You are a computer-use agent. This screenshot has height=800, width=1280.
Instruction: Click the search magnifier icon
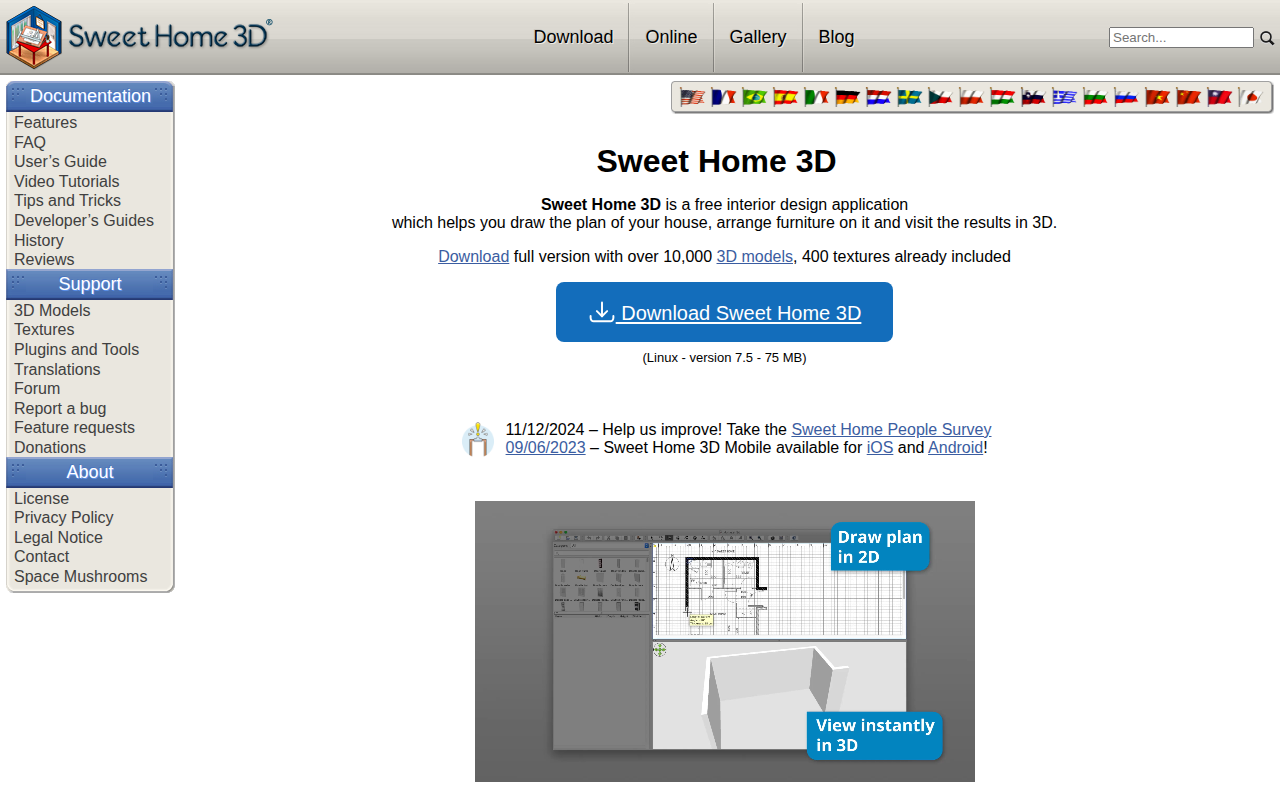tap(1267, 38)
